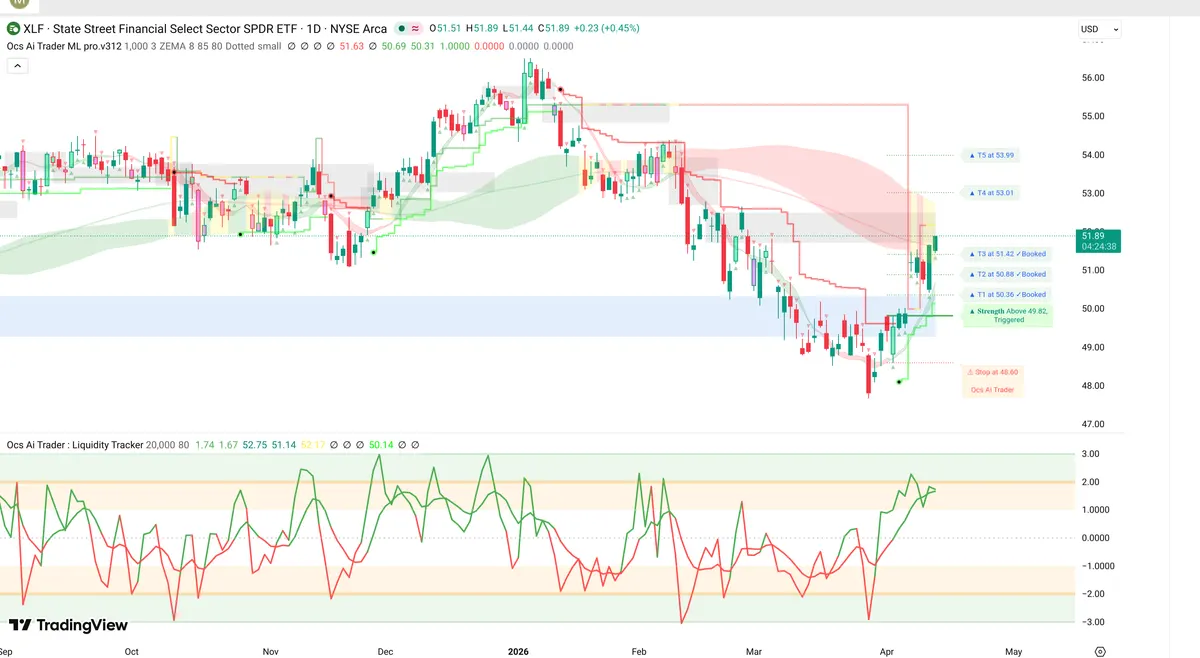Open the USD currency dropdown
Viewport: 1200px width, 658px height.
pos(1099,29)
